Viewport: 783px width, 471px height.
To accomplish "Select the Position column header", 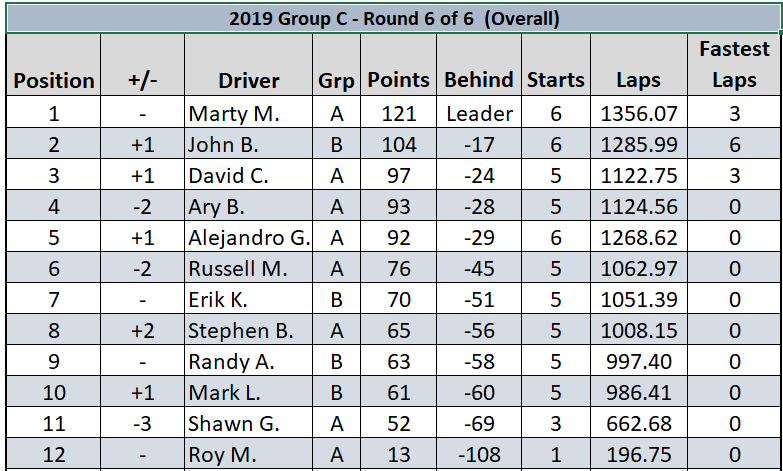I will pyautogui.click(x=54, y=80).
